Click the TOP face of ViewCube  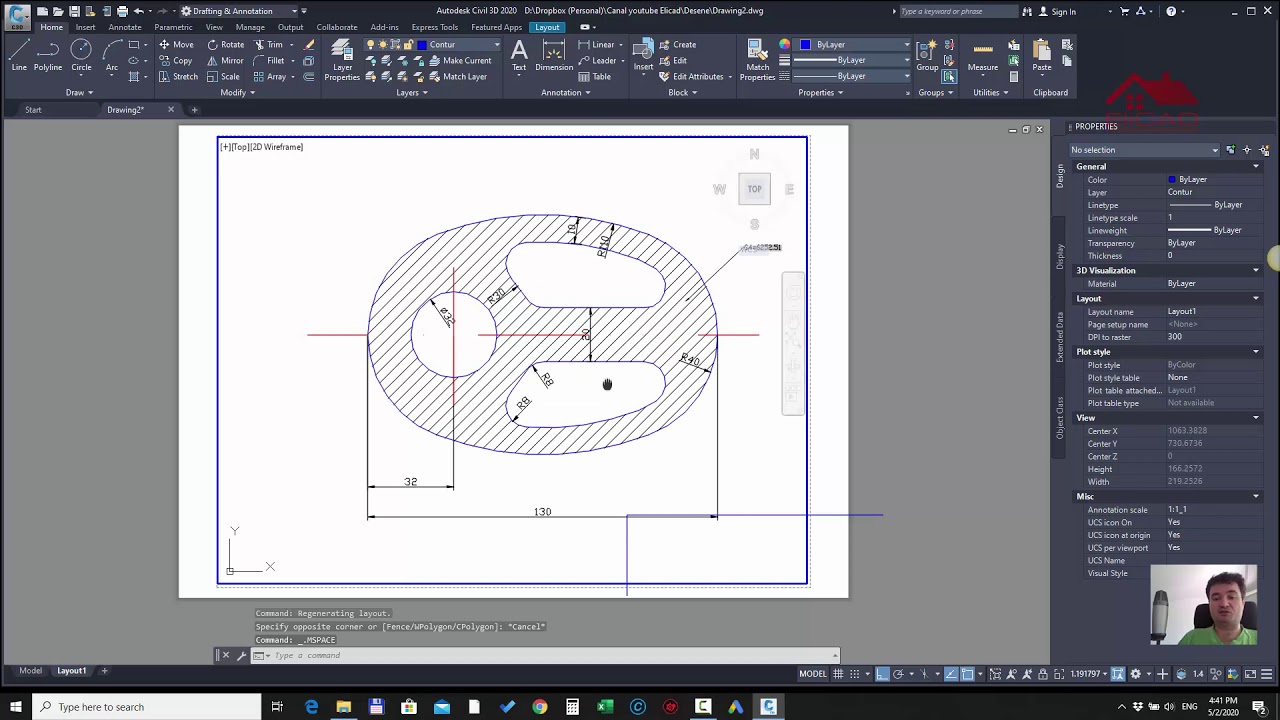pyautogui.click(x=755, y=188)
